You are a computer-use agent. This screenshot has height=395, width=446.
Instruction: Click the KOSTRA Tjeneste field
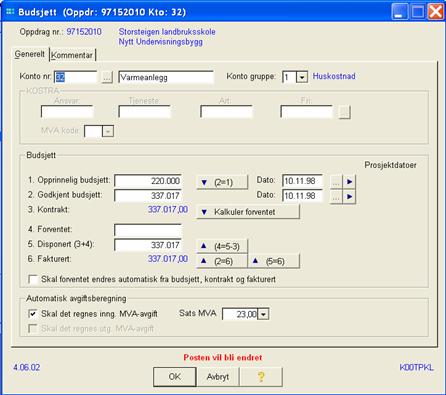[144, 112]
